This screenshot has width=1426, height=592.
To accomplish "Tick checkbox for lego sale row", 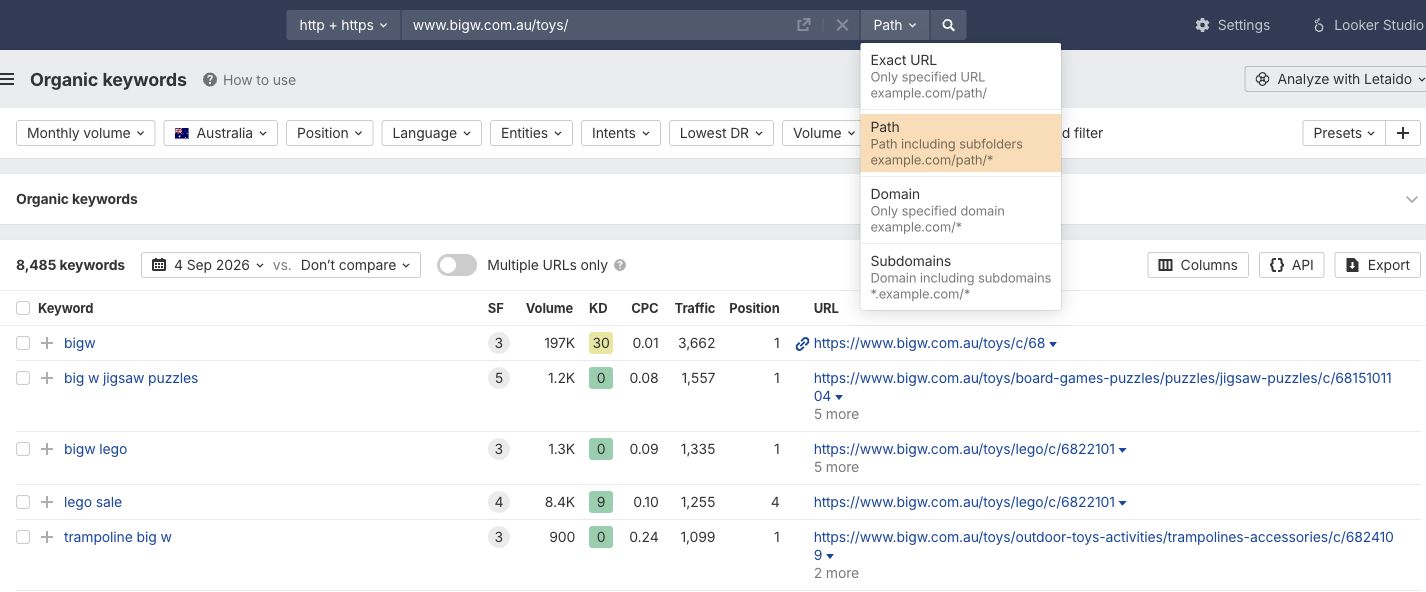I will click(23, 502).
